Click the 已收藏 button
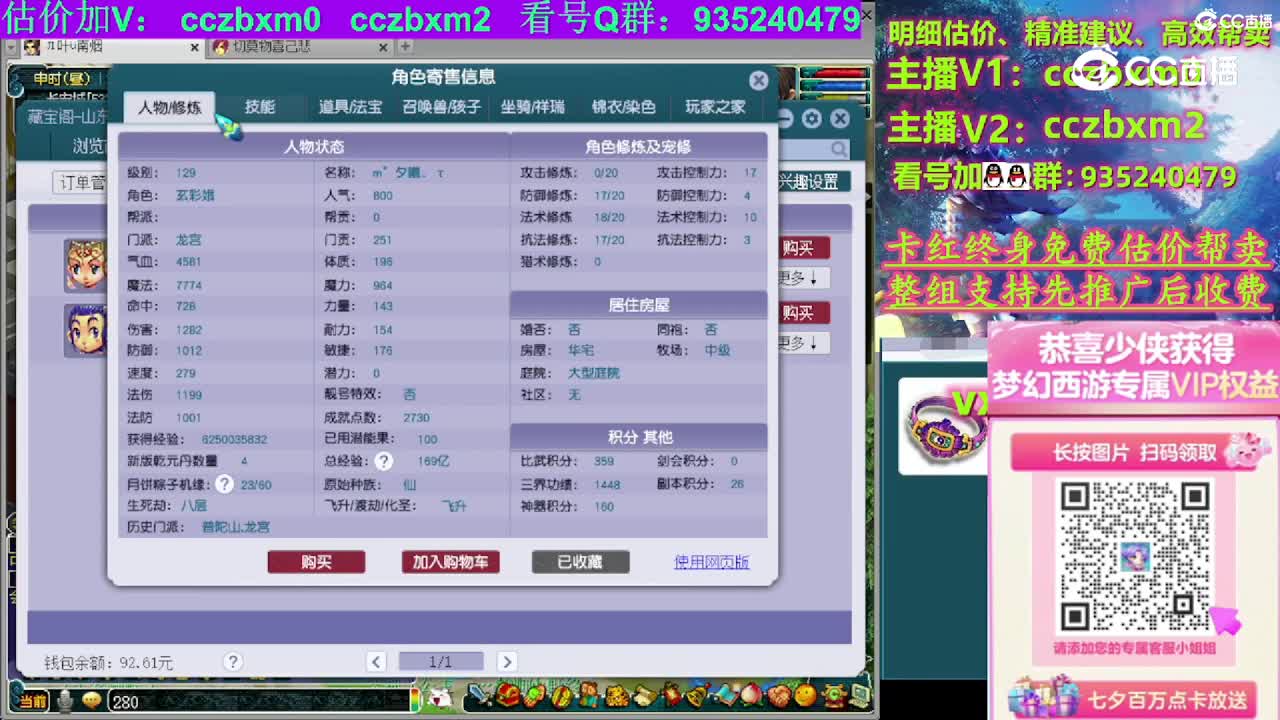1280x720 pixels. point(580,562)
